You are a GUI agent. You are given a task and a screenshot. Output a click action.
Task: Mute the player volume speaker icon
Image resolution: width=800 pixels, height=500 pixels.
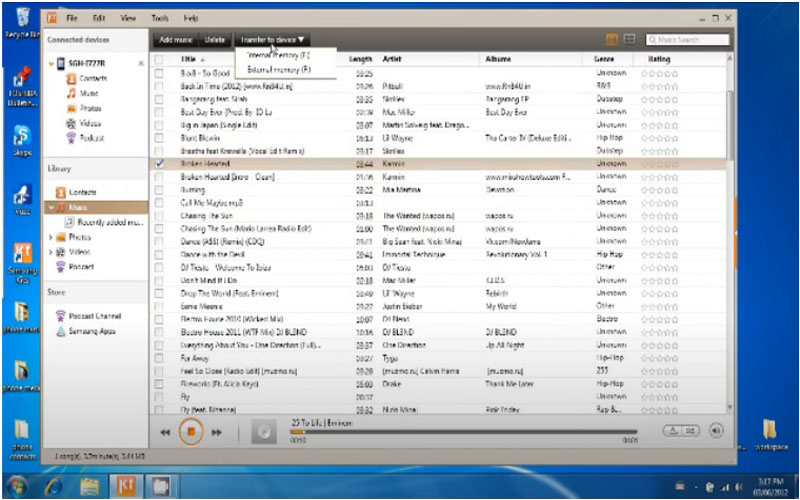(x=716, y=431)
